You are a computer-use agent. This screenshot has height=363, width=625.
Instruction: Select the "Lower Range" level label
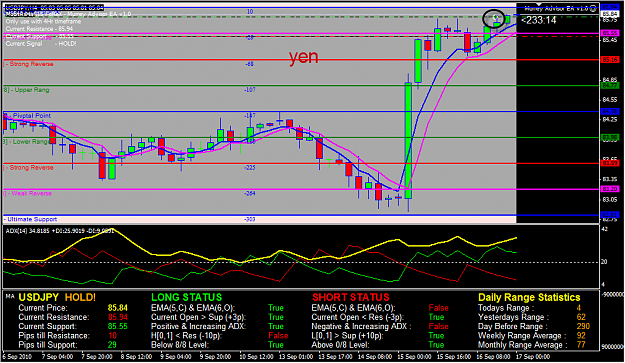point(31,142)
